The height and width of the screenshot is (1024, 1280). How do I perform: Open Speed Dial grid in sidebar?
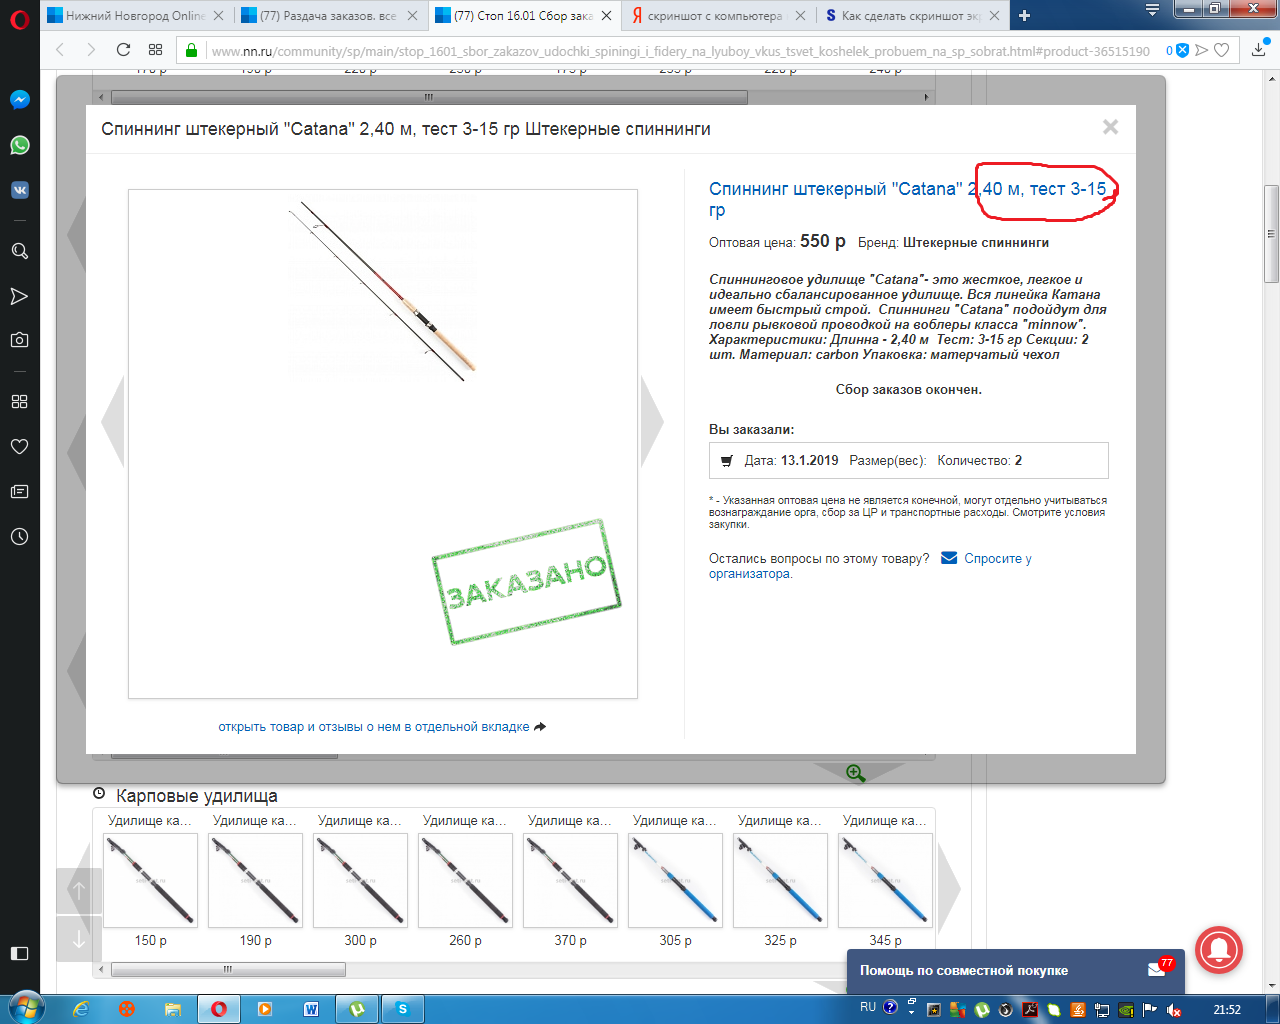click(19, 401)
